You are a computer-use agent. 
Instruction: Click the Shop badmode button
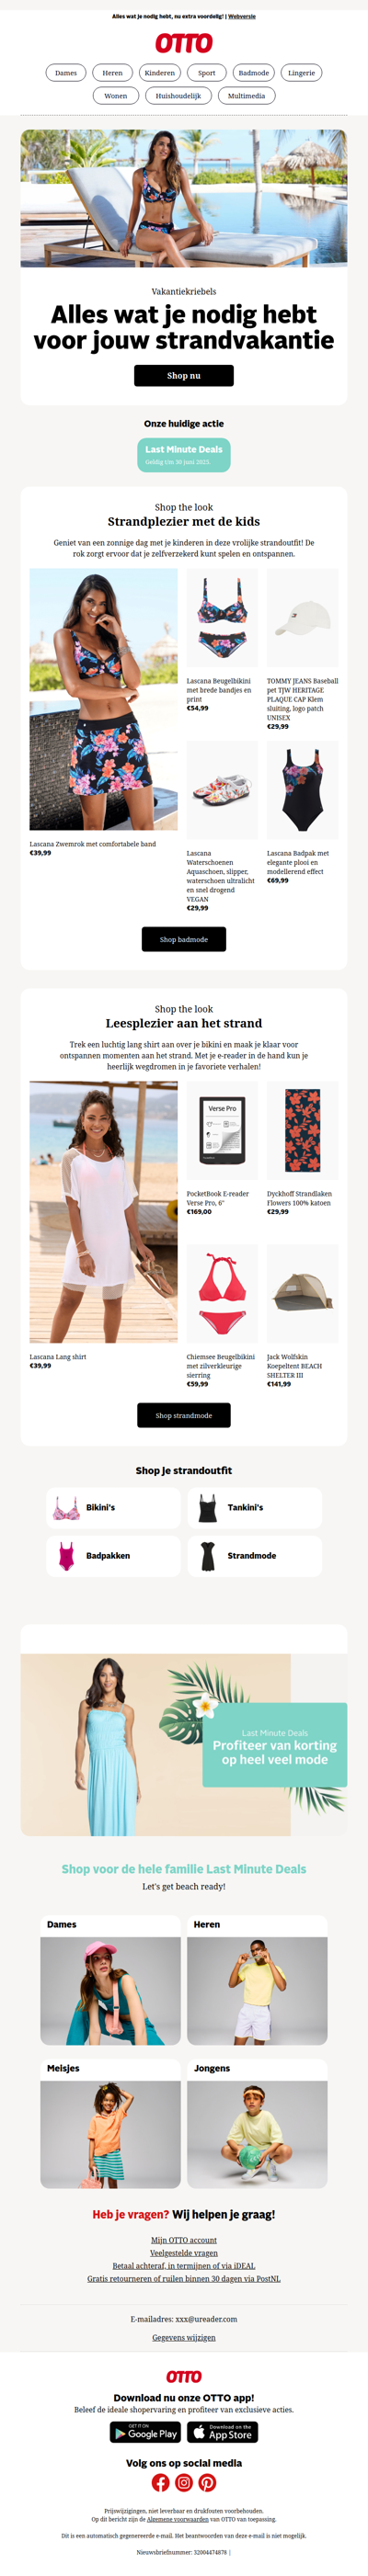click(x=184, y=939)
